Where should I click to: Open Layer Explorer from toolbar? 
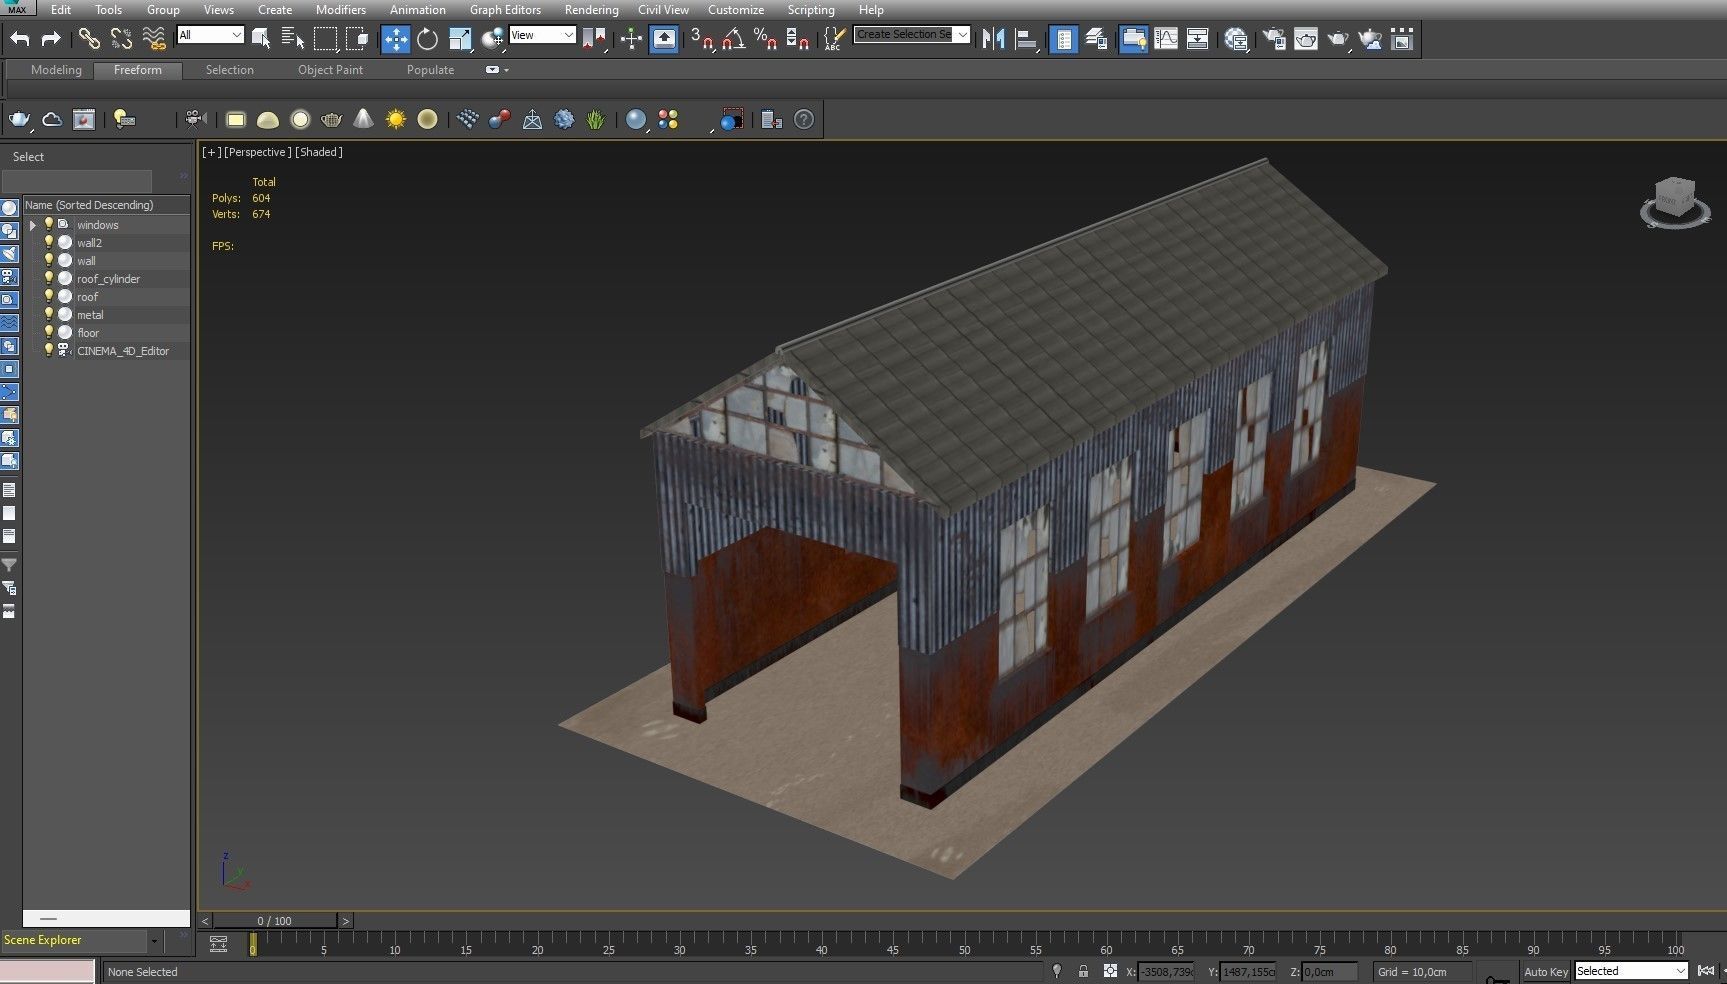pos(1096,39)
